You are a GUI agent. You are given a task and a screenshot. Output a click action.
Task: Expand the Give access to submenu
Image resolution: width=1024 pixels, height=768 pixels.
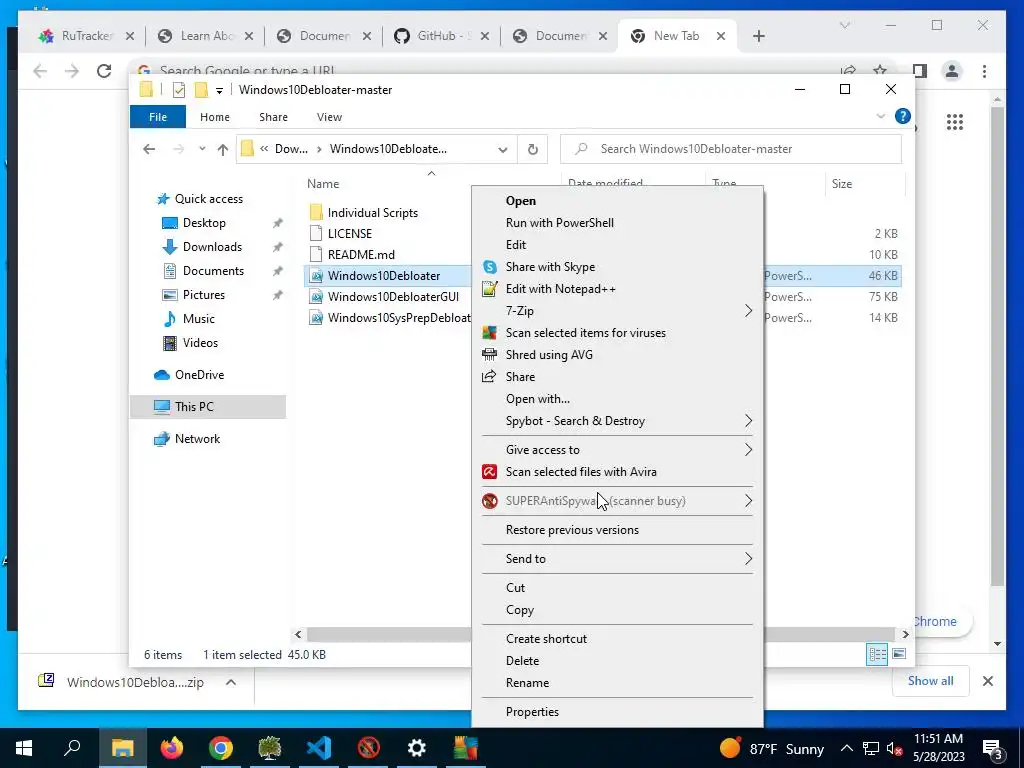coord(748,450)
